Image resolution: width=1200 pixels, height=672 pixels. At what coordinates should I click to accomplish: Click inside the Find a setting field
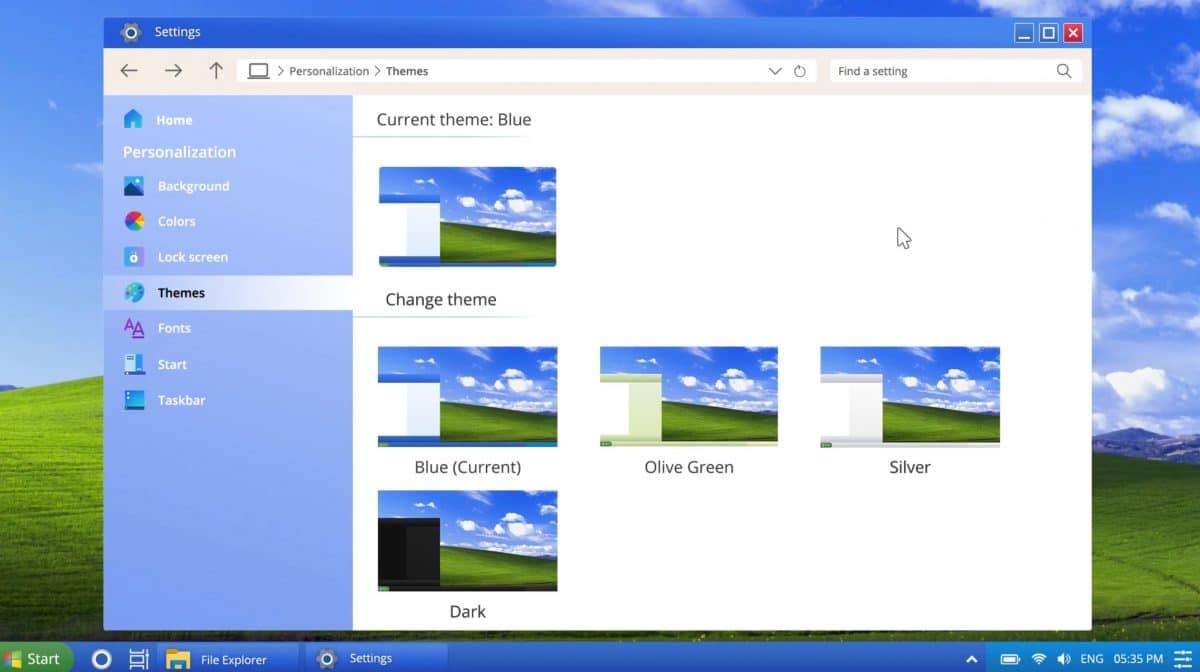pos(940,70)
